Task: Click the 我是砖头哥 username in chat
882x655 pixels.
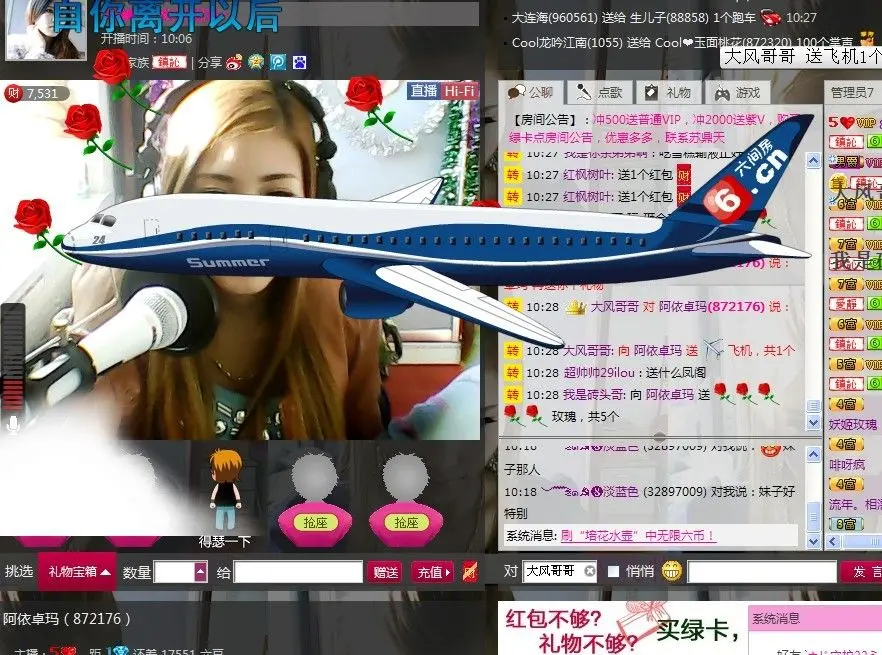Action: [x=595, y=394]
